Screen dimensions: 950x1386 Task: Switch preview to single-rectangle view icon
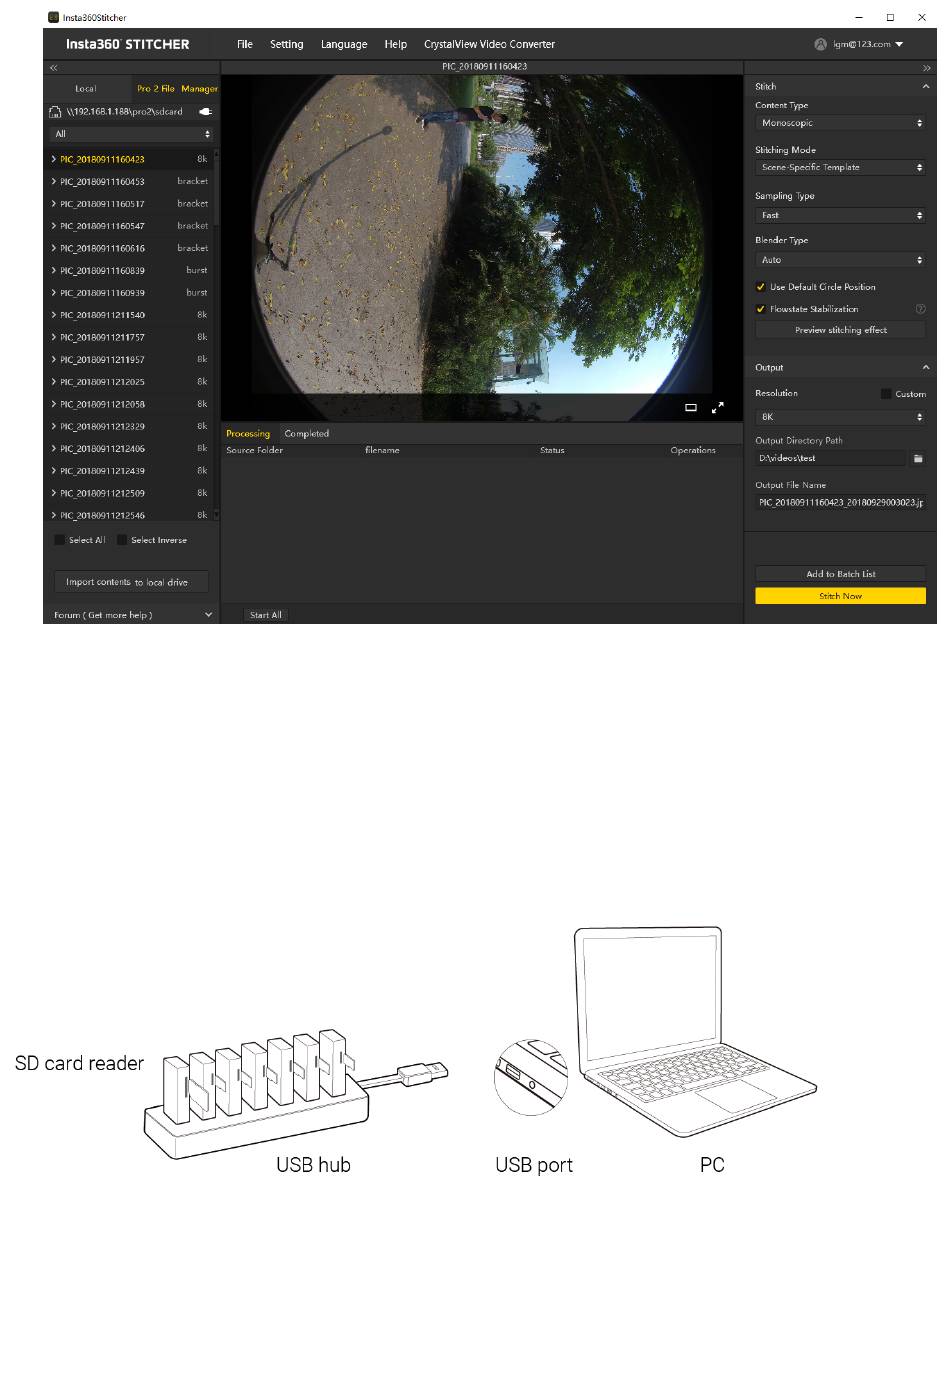(690, 408)
